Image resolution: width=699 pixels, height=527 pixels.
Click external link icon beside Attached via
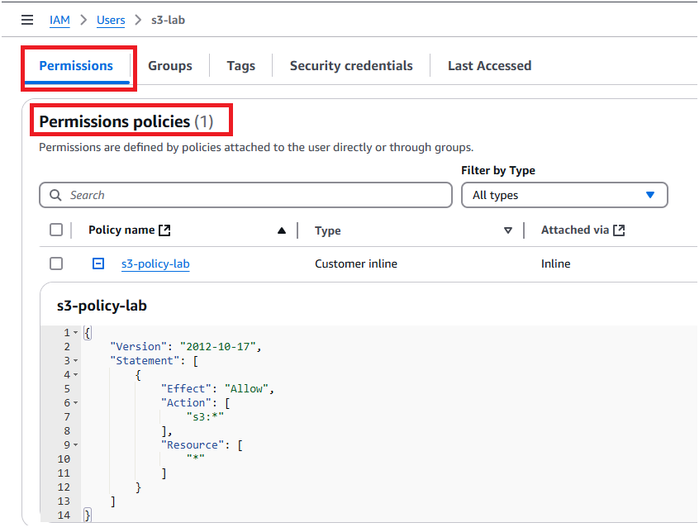point(619,230)
